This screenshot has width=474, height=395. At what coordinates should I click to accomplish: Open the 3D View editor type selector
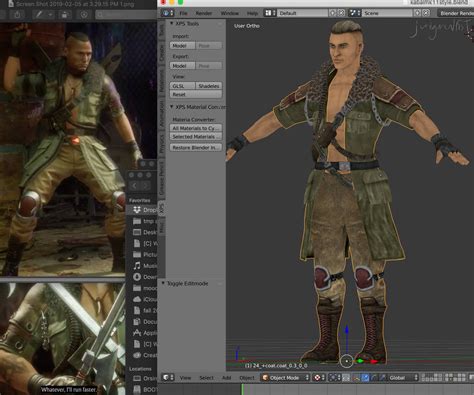coord(168,378)
